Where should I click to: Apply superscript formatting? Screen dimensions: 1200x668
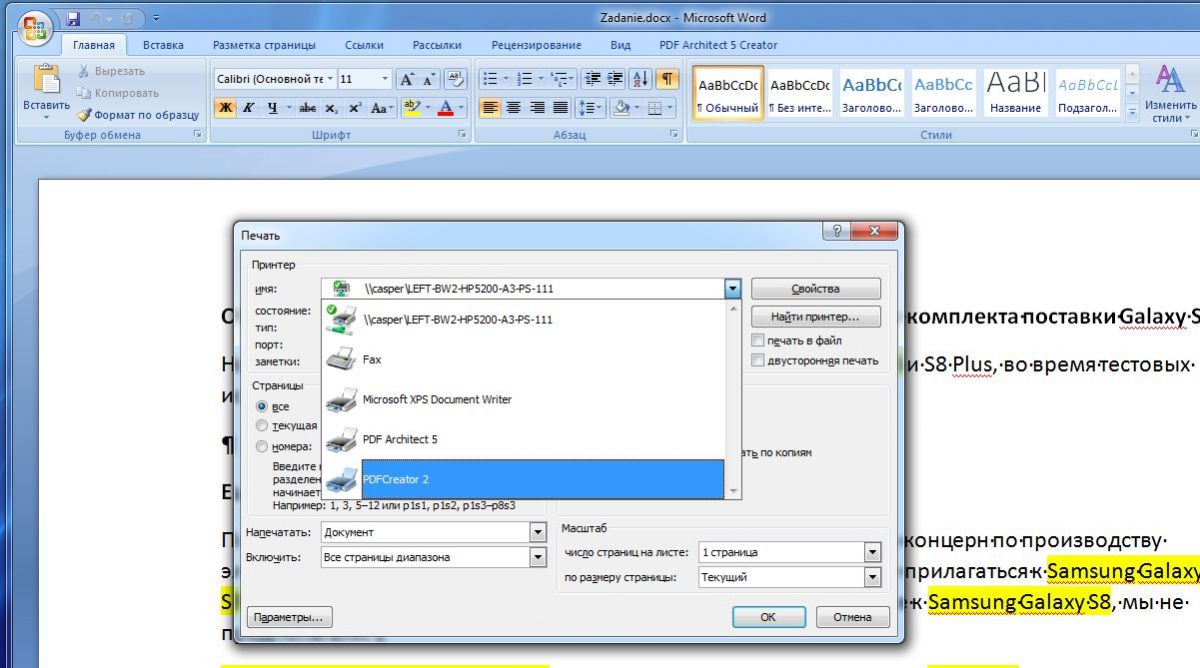point(355,108)
